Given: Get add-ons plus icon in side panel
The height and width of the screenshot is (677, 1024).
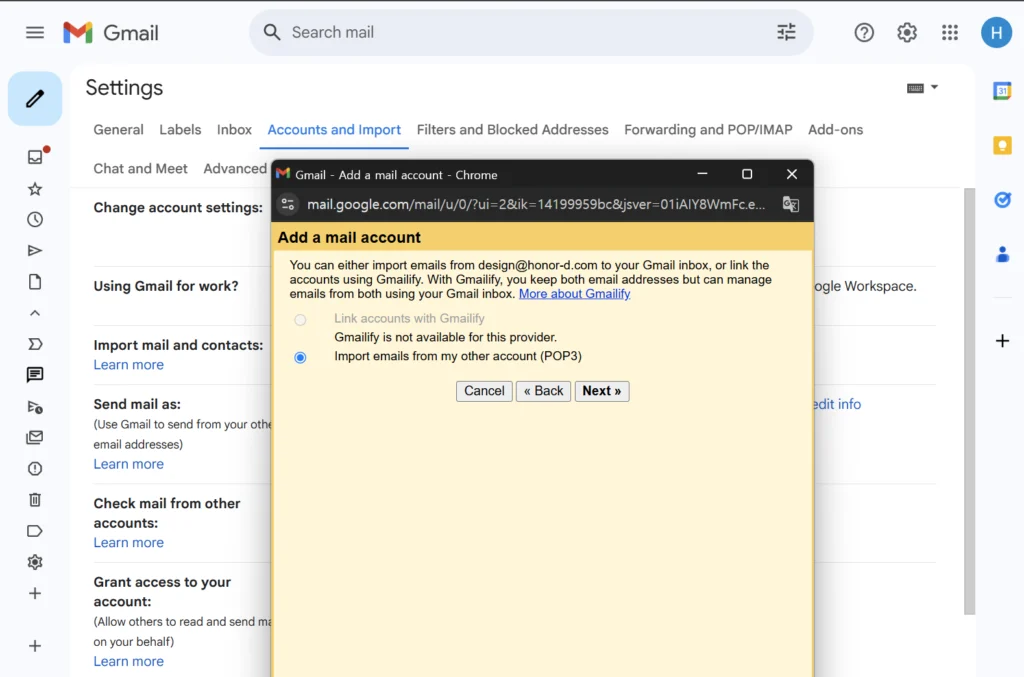Looking at the screenshot, I should (x=1002, y=341).
